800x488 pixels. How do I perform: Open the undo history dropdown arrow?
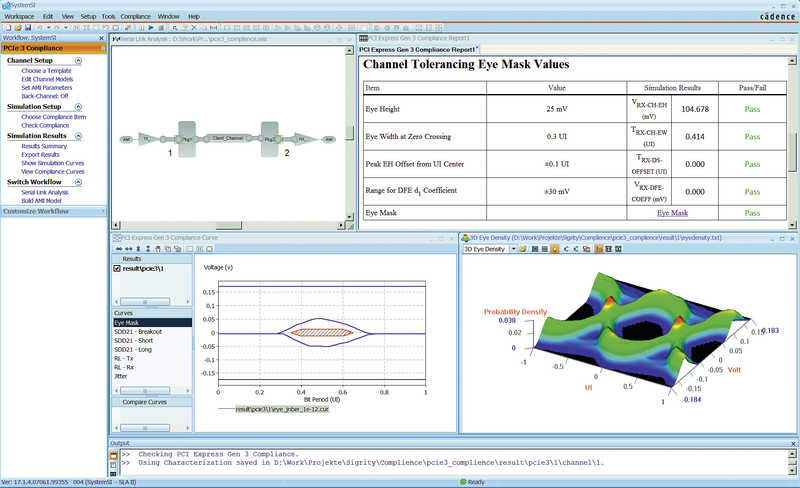(x=48, y=28)
